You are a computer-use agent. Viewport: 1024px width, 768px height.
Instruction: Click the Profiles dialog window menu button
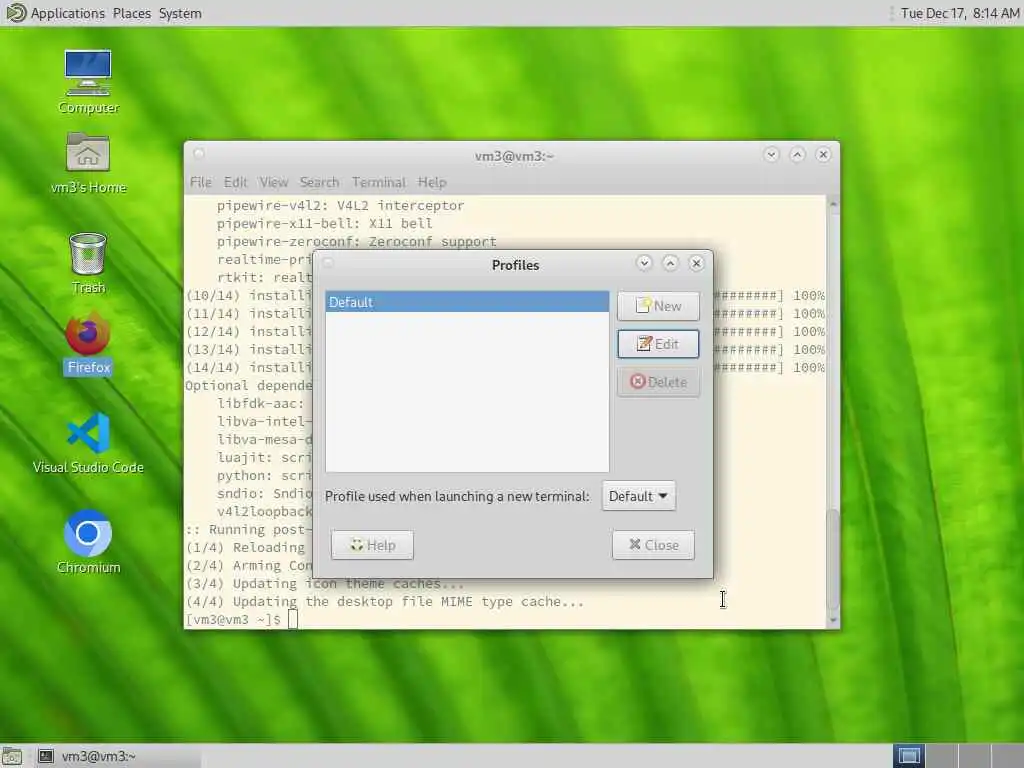click(328, 263)
